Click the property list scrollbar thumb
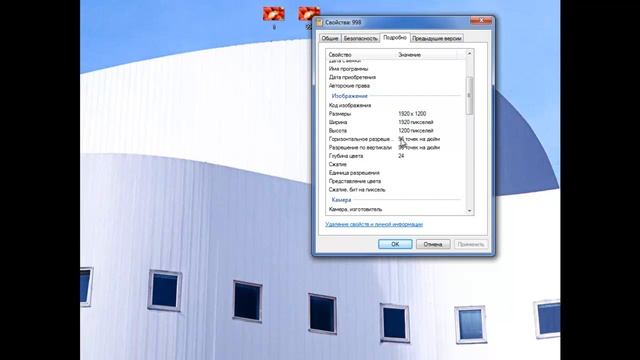The height and width of the screenshot is (360, 640). [x=469, y=96]
